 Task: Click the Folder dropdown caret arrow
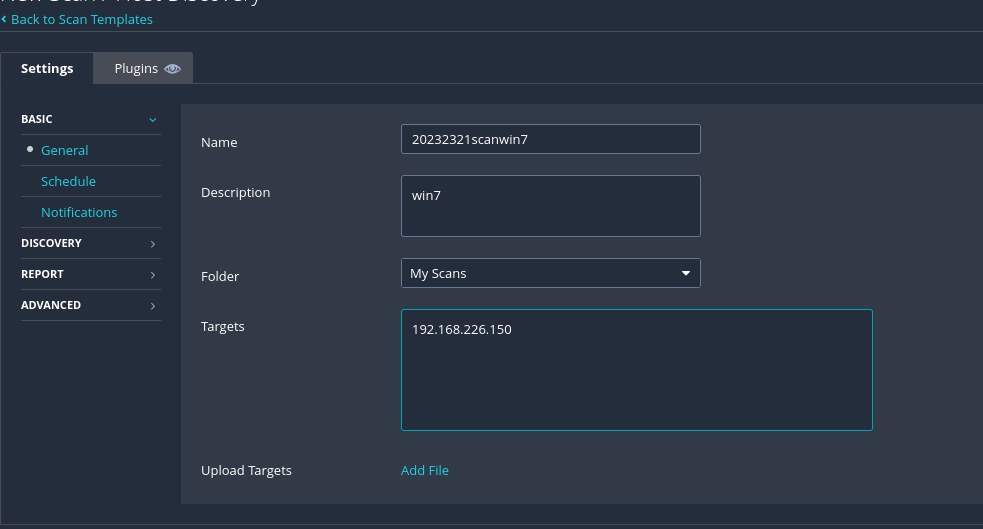(686, 273)
